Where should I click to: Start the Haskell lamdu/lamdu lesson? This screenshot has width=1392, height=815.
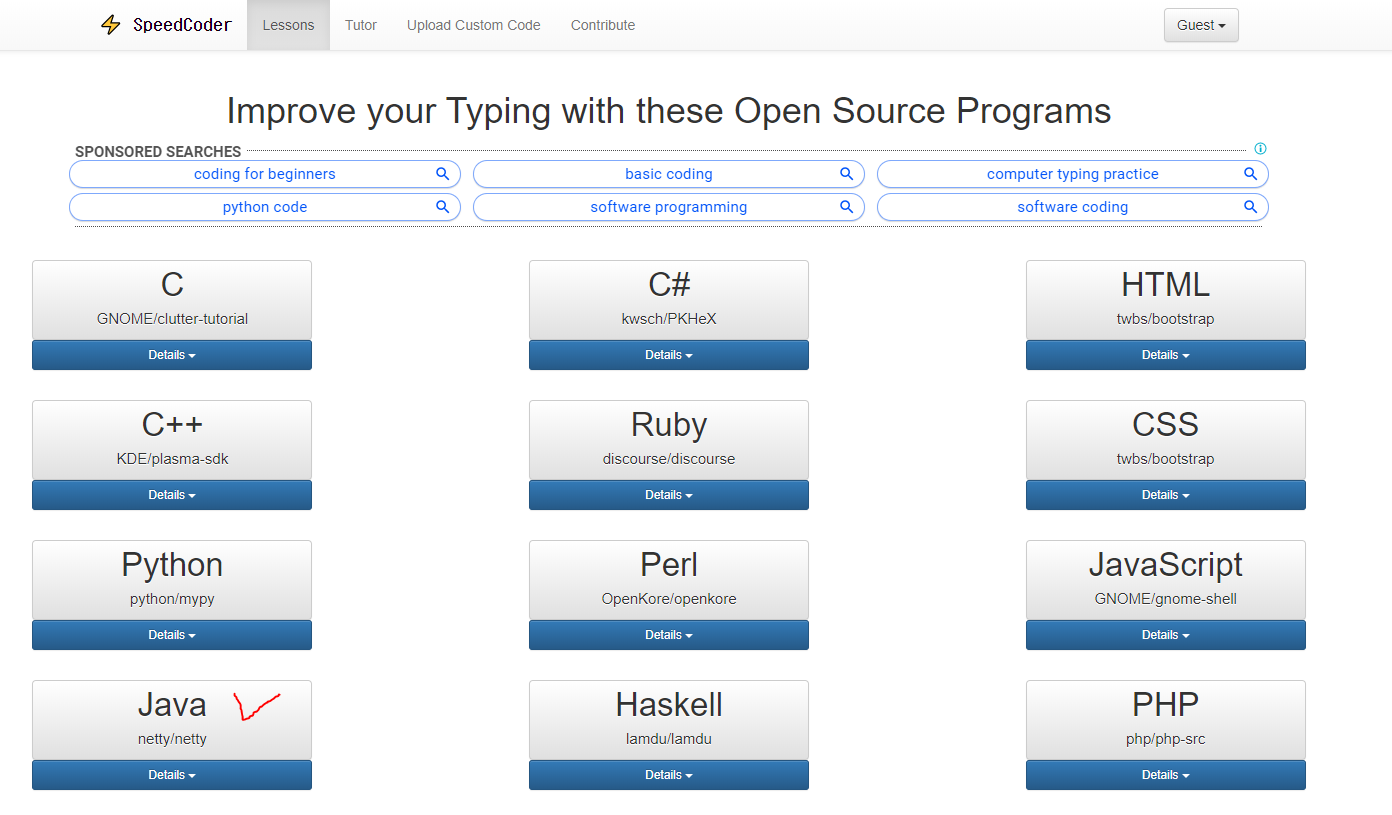coord(669,720)
